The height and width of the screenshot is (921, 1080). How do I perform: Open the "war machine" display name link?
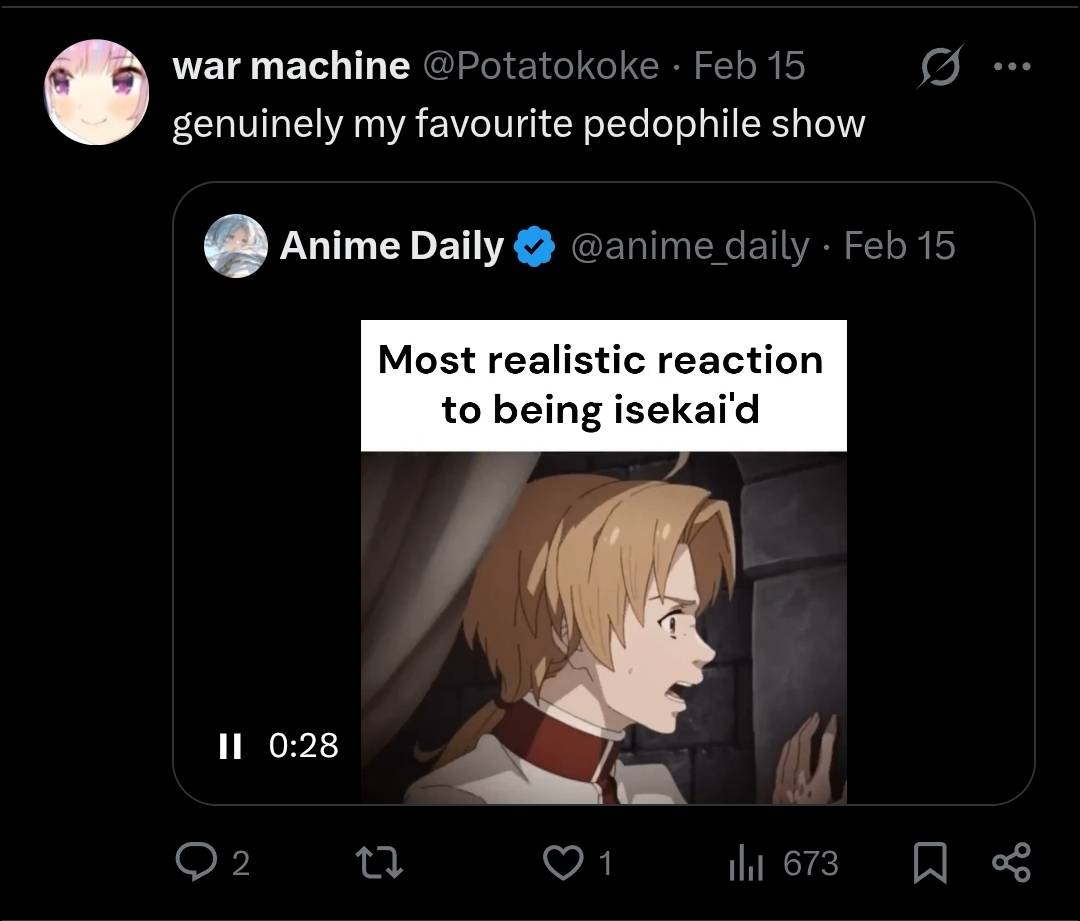[x=291, y=66]
